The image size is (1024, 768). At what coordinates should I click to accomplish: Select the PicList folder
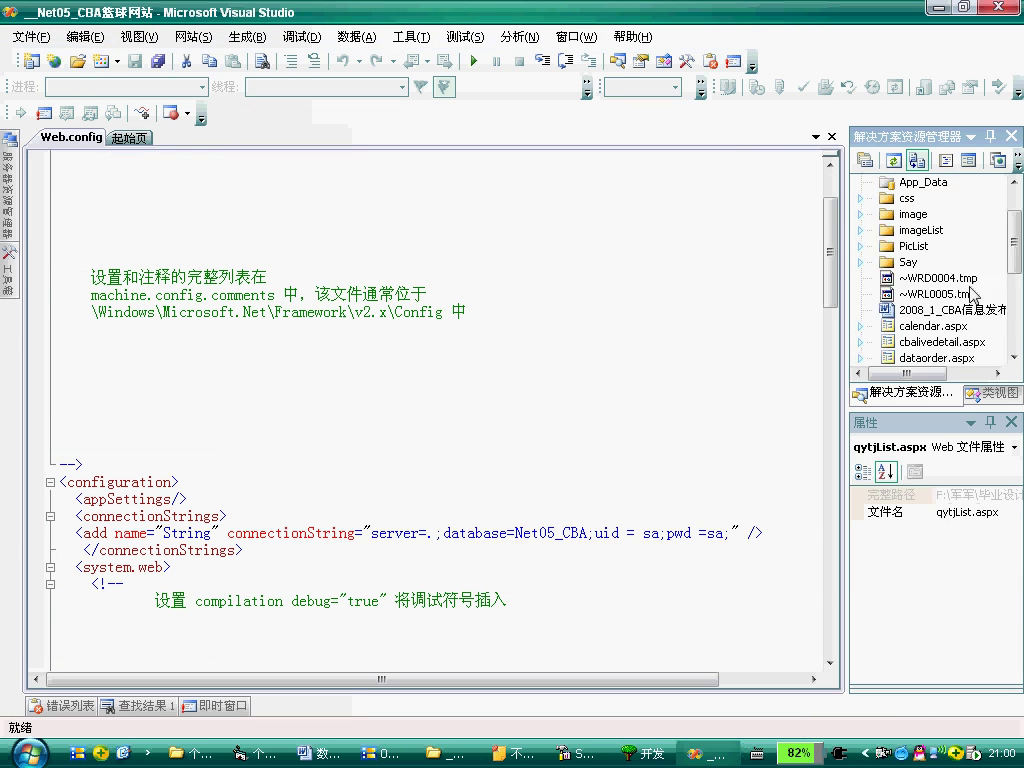913,246
